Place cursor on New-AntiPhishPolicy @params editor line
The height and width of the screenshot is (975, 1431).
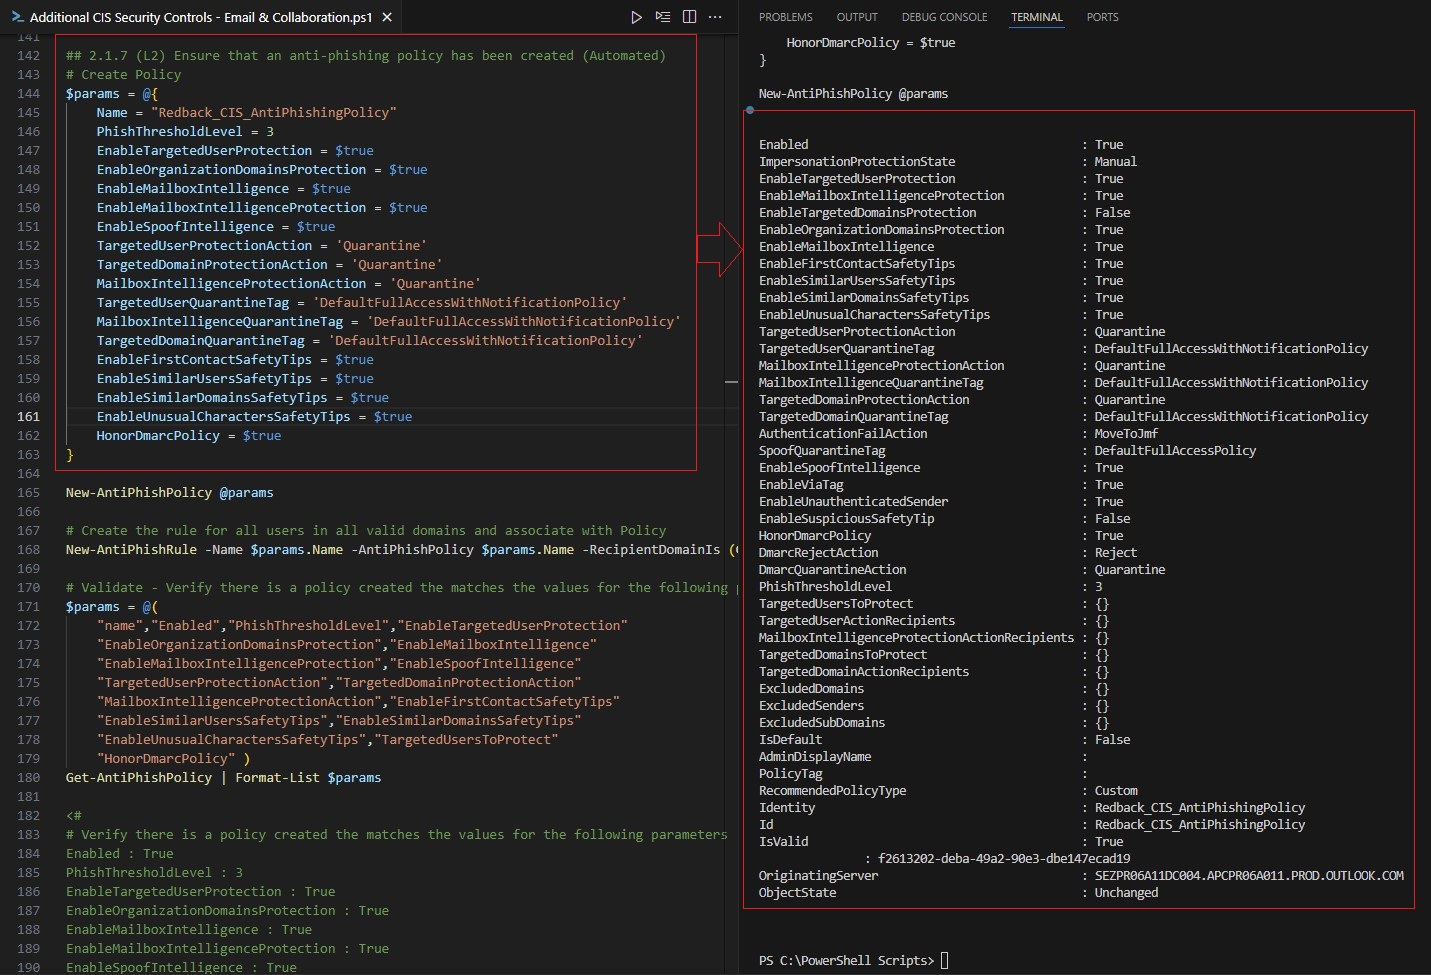[x=169, y=493]
